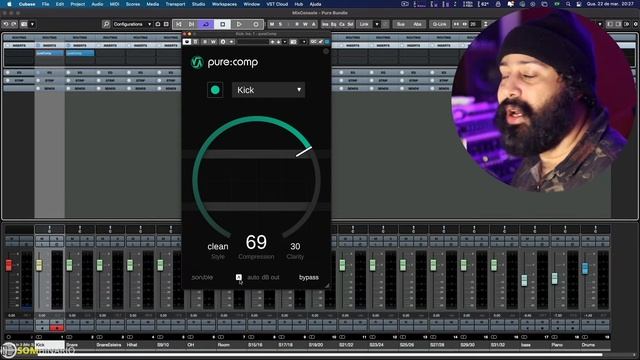
Task: Click the yellow Kick channel fader
Action: 39,265
